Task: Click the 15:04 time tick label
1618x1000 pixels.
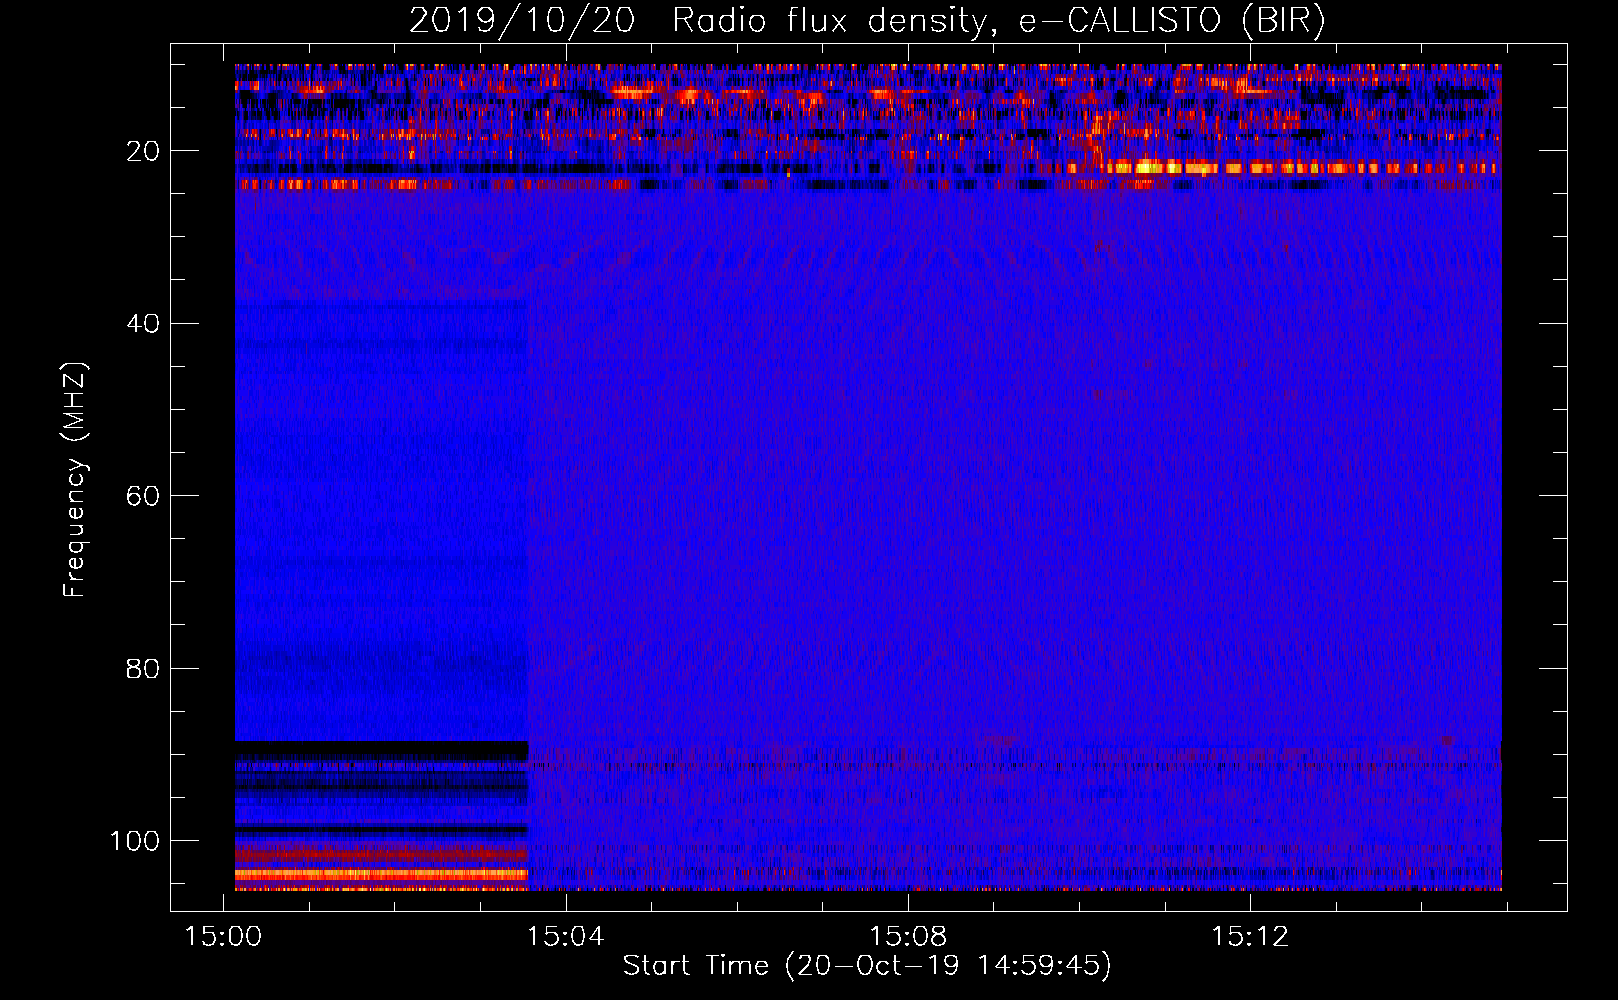Action: tap(566, 937)
